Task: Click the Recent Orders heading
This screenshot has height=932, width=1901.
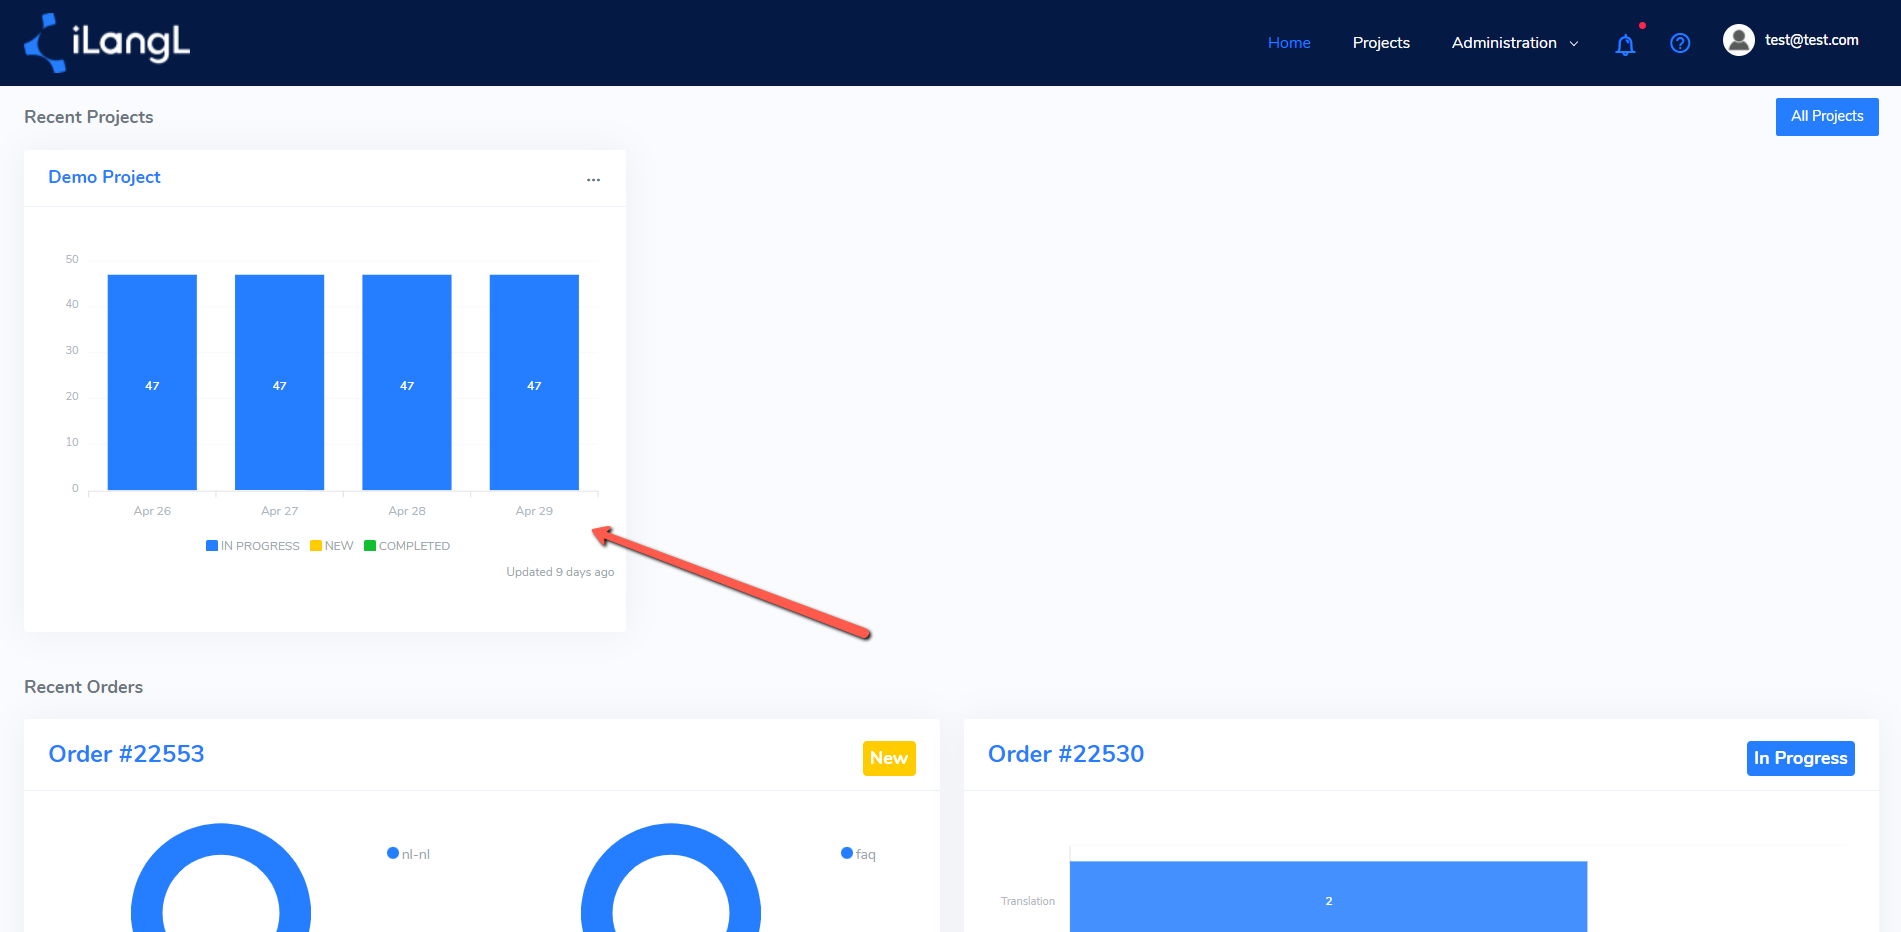Action: 83,687
